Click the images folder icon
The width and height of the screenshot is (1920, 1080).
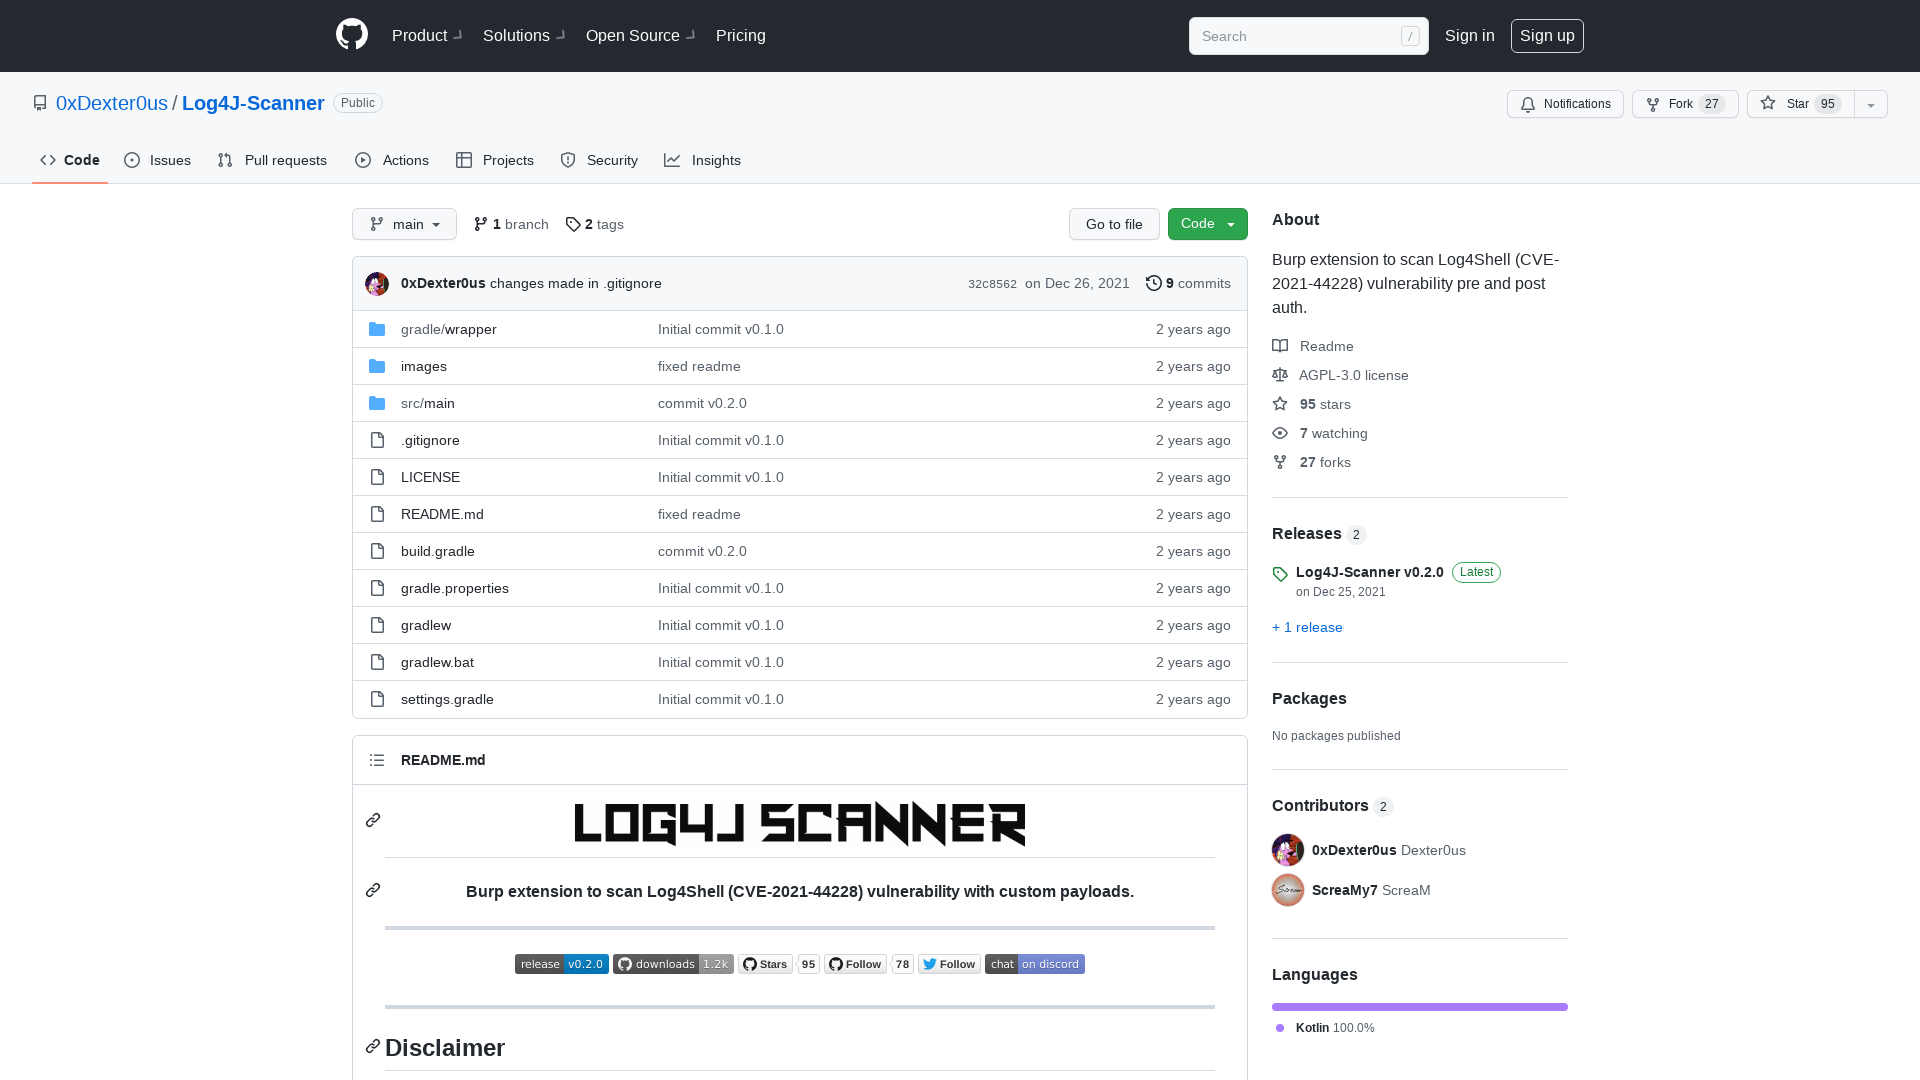[377, 366]
